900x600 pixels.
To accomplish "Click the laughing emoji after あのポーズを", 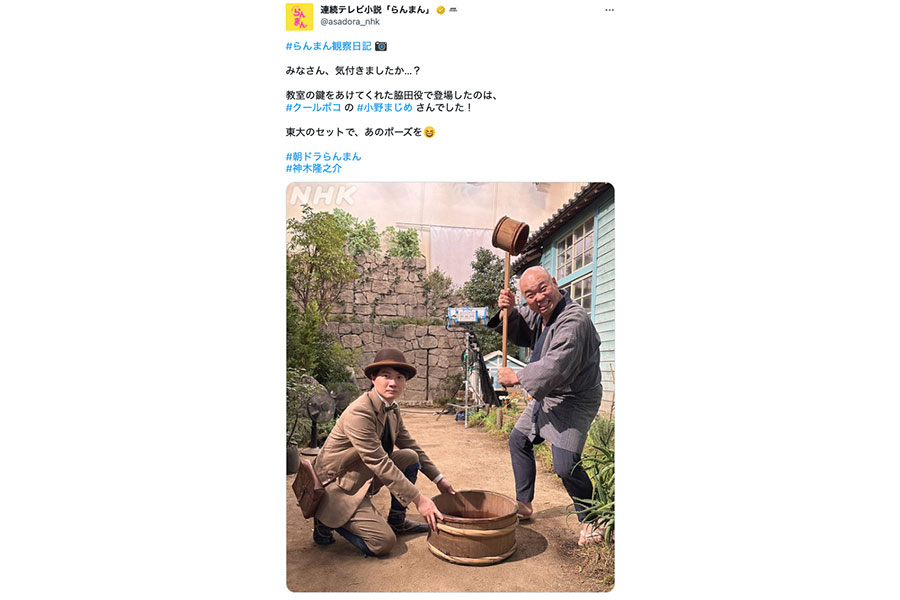I will (429, 132).
